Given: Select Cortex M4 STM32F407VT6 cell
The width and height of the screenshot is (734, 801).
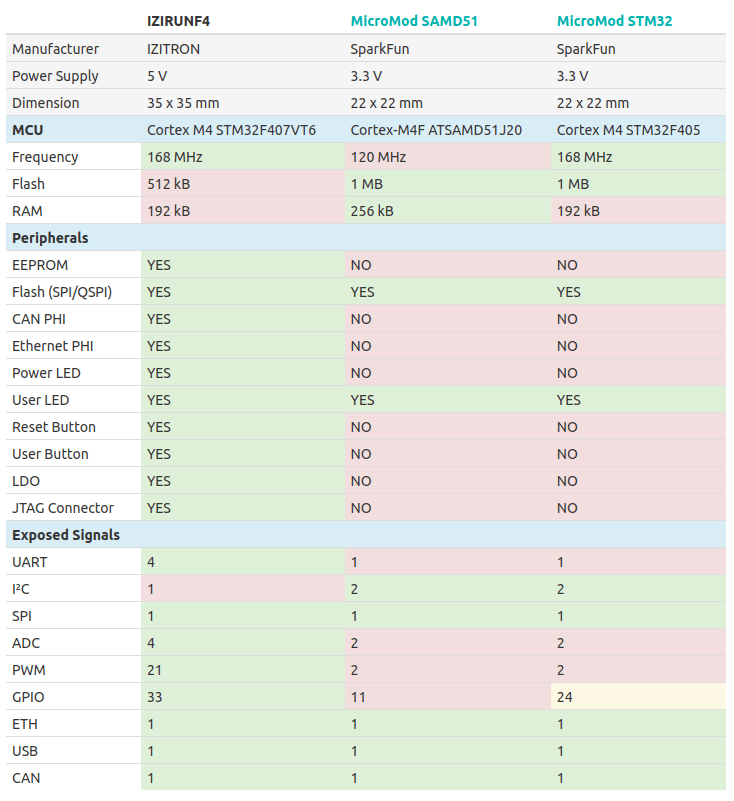Looking at the screenshot, I should [231, 130].
